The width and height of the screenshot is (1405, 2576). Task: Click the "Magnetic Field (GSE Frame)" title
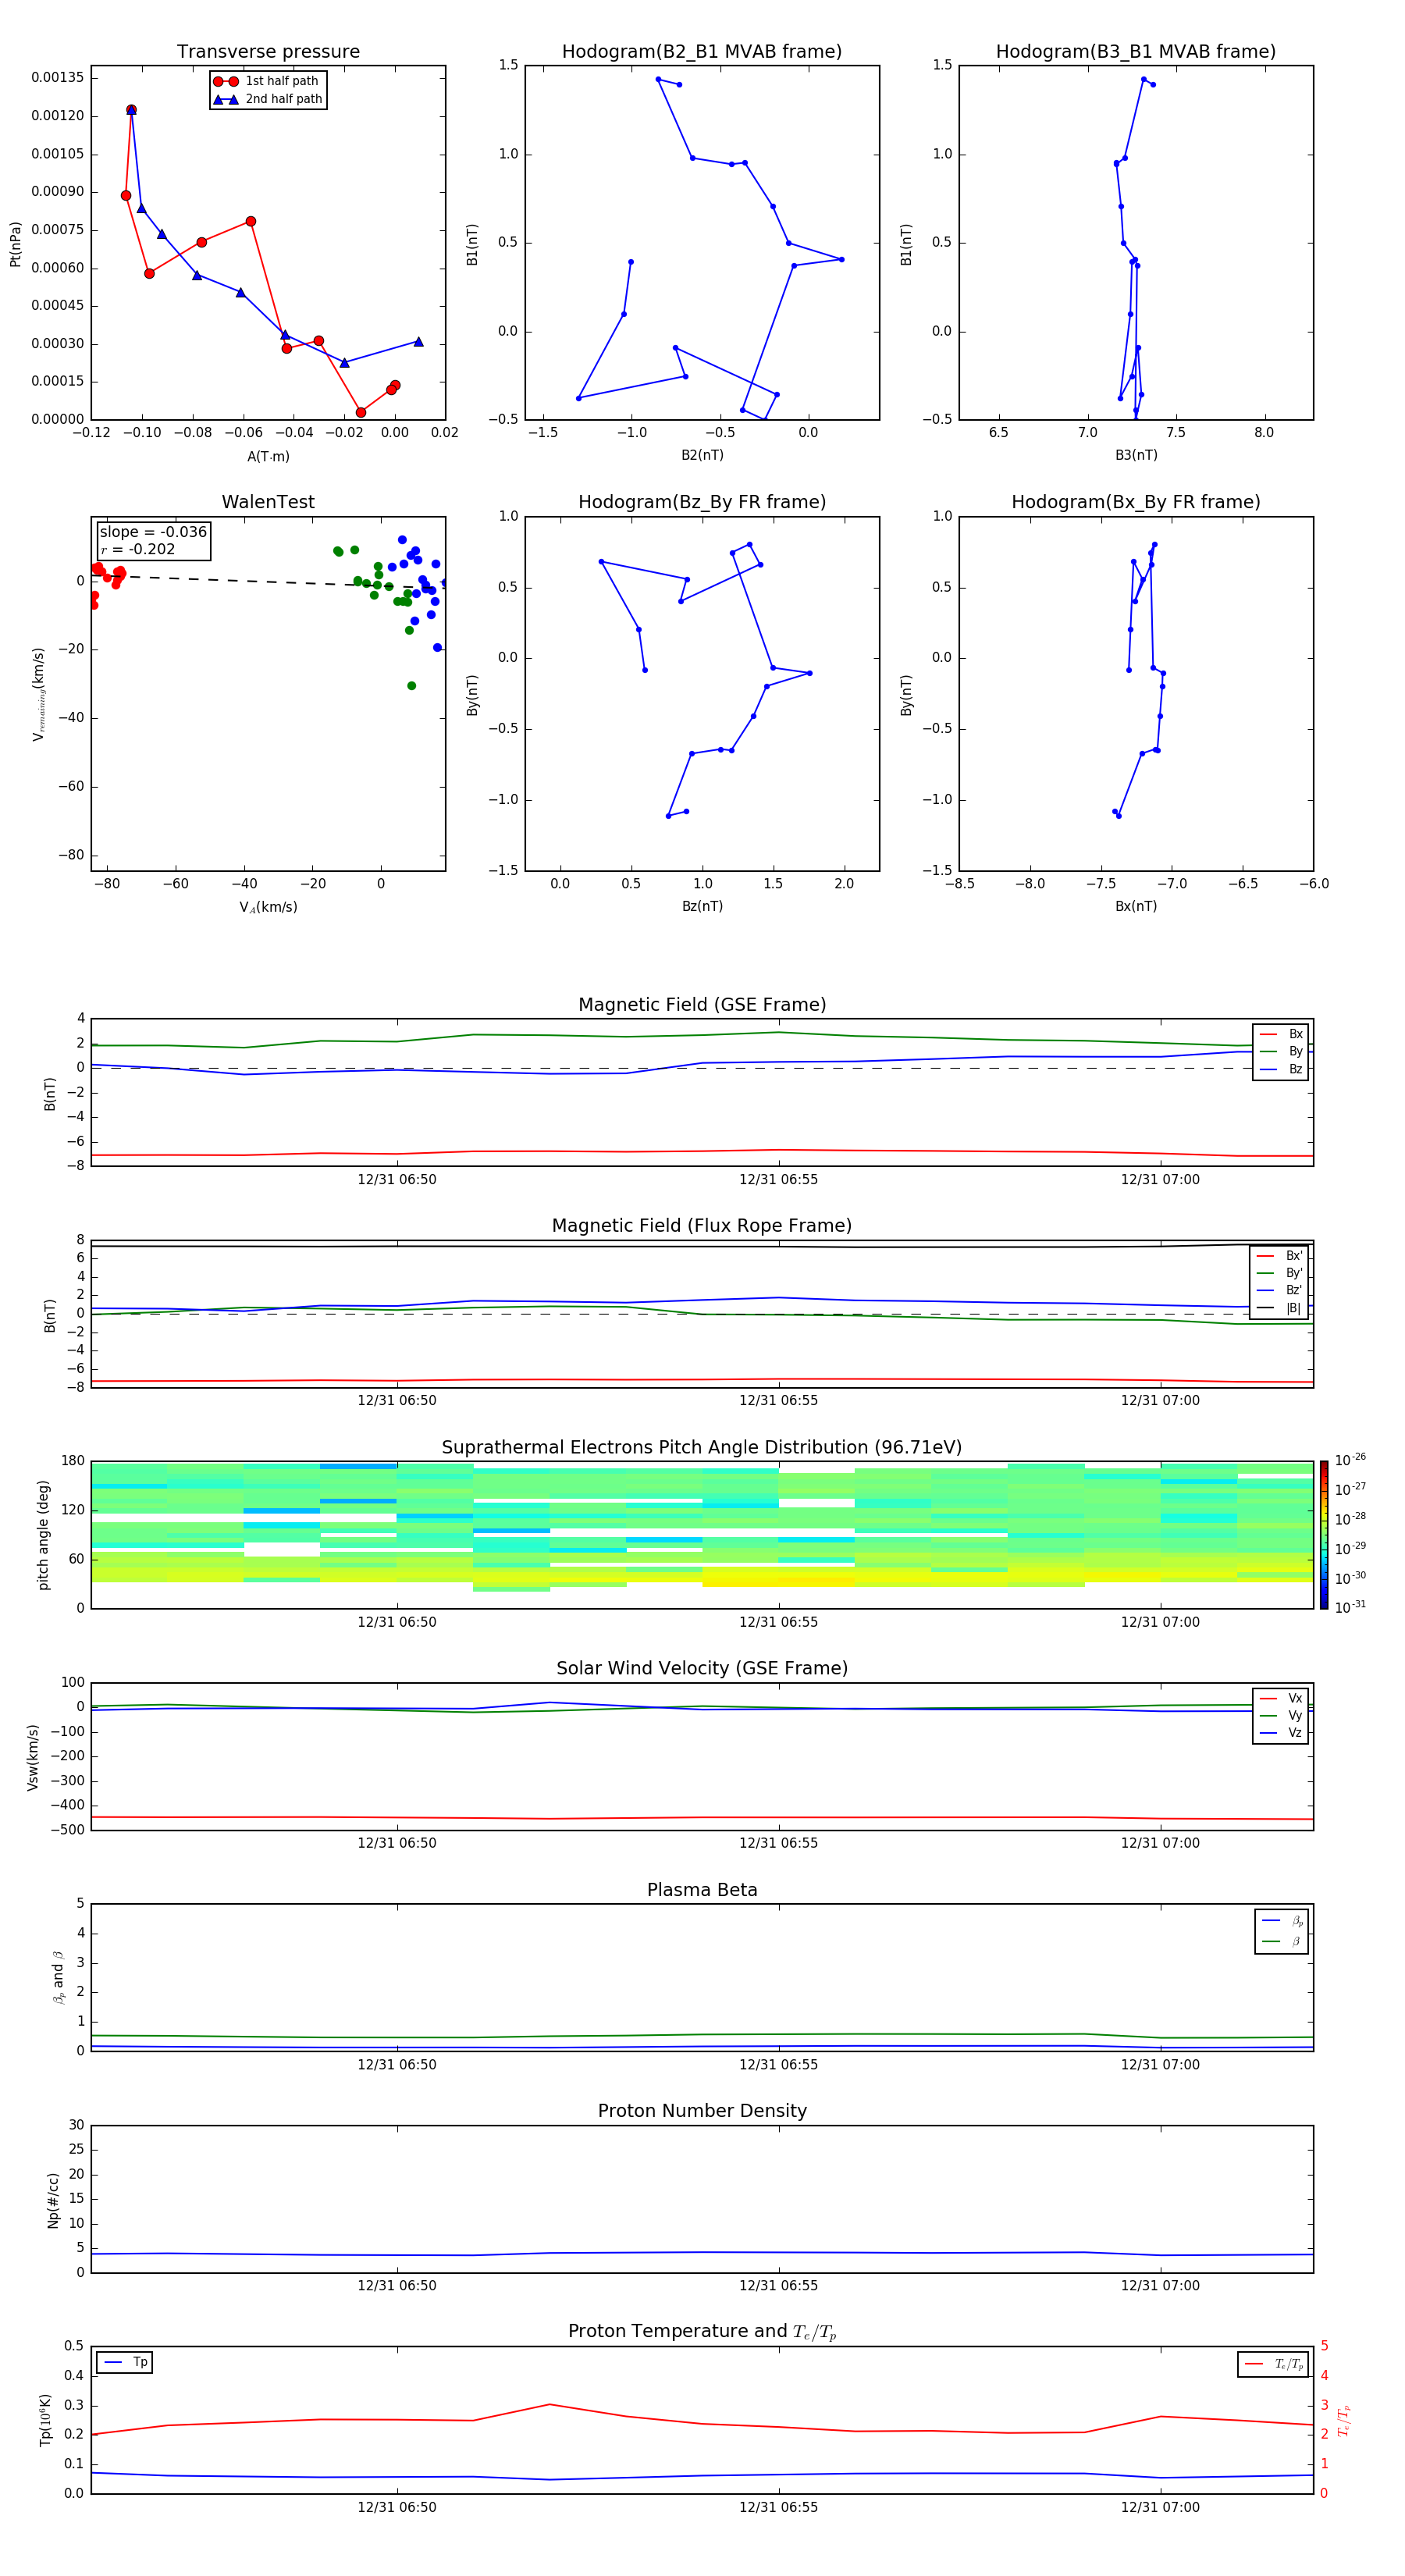702,1005
